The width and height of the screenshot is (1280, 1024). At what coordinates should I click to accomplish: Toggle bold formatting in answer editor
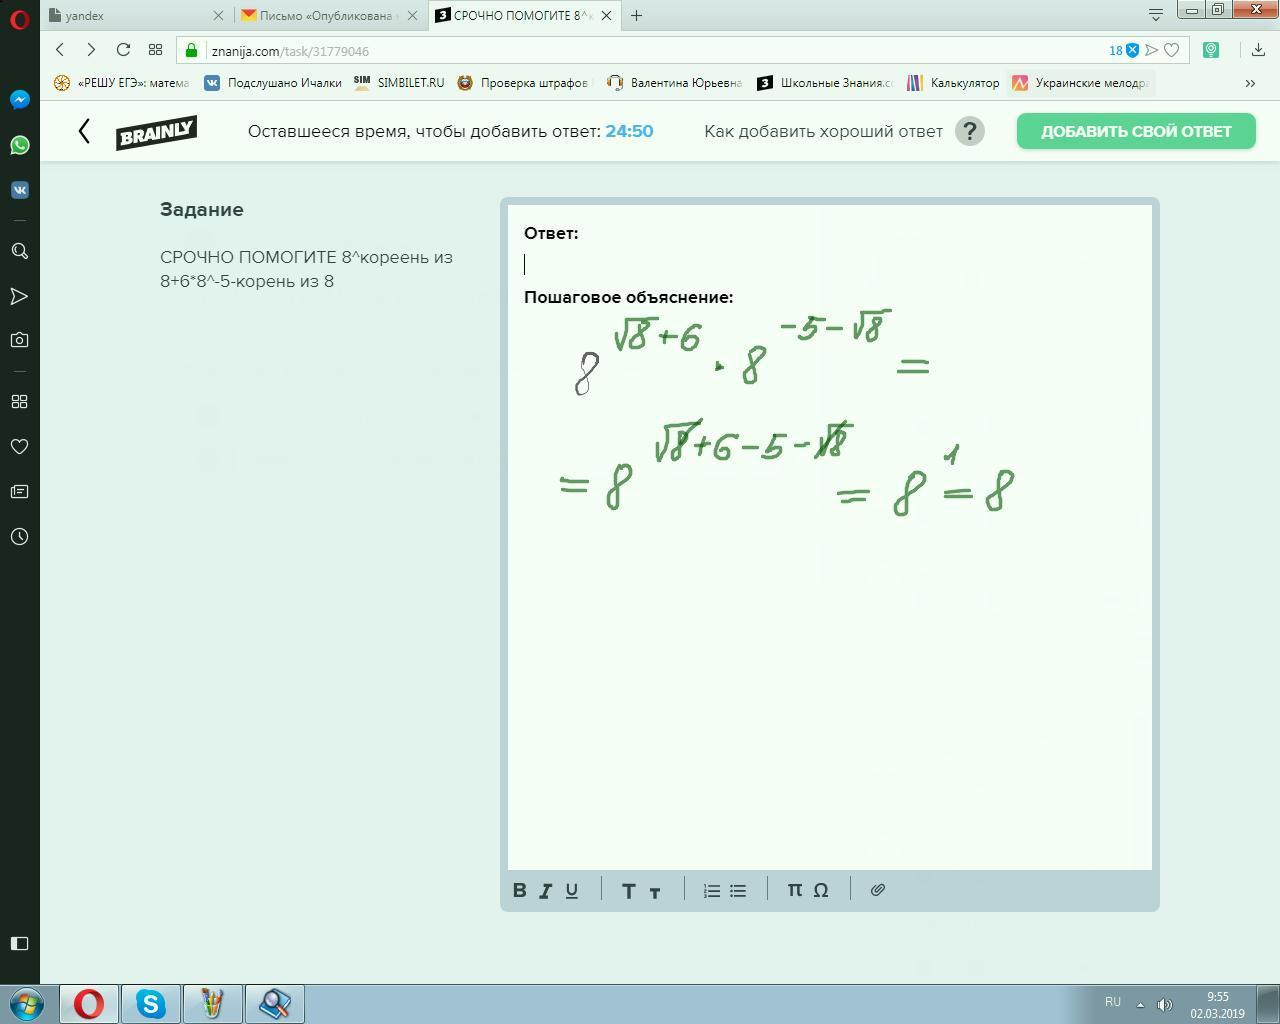[520, 890]
